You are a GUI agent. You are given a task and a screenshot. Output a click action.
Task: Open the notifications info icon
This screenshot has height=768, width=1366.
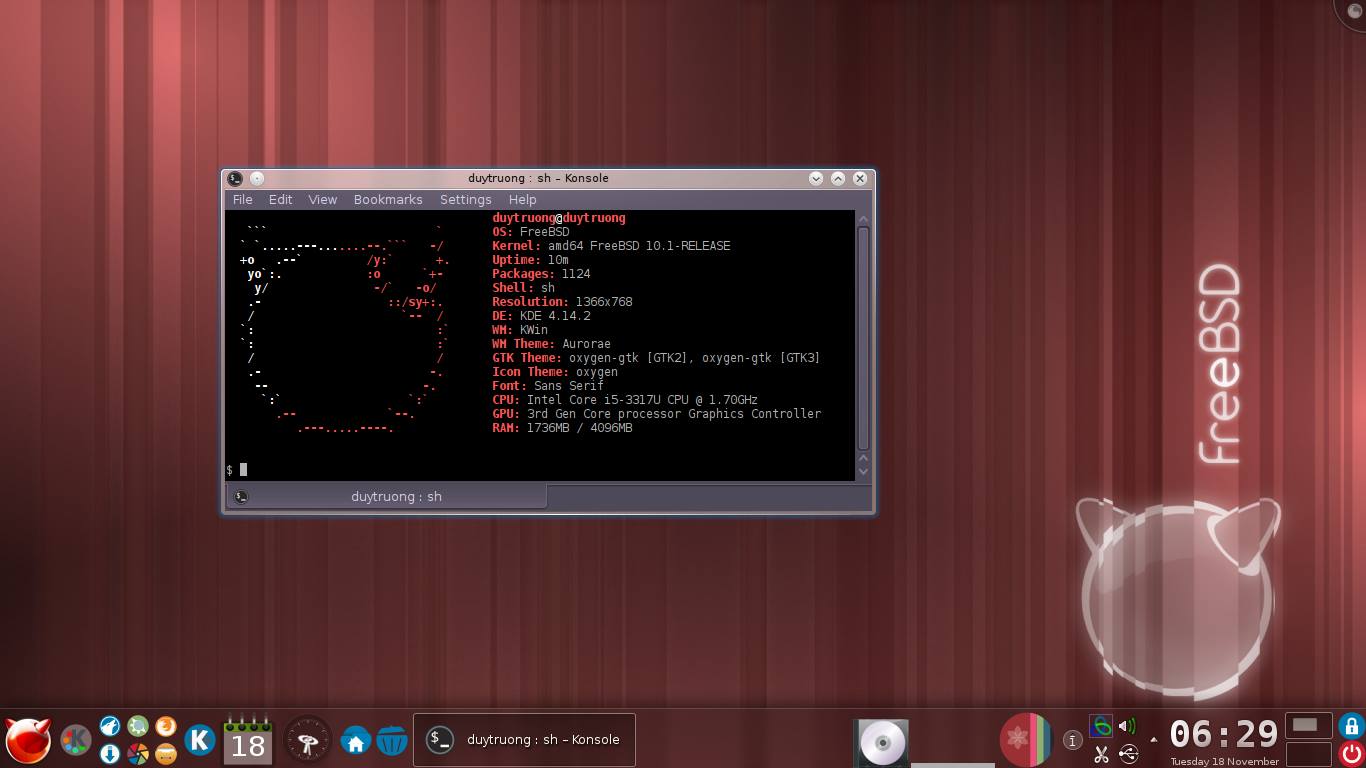[x=1072, y=741]
